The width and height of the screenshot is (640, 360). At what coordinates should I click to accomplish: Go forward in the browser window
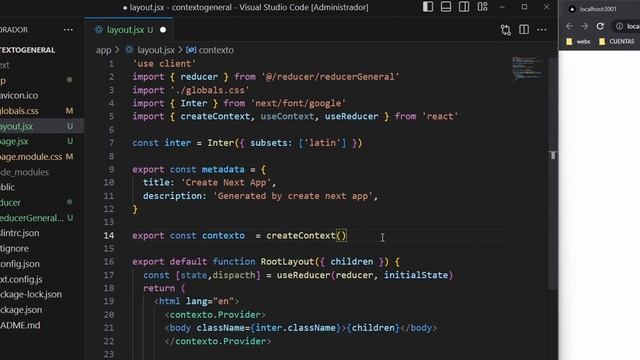click(584, 26)
